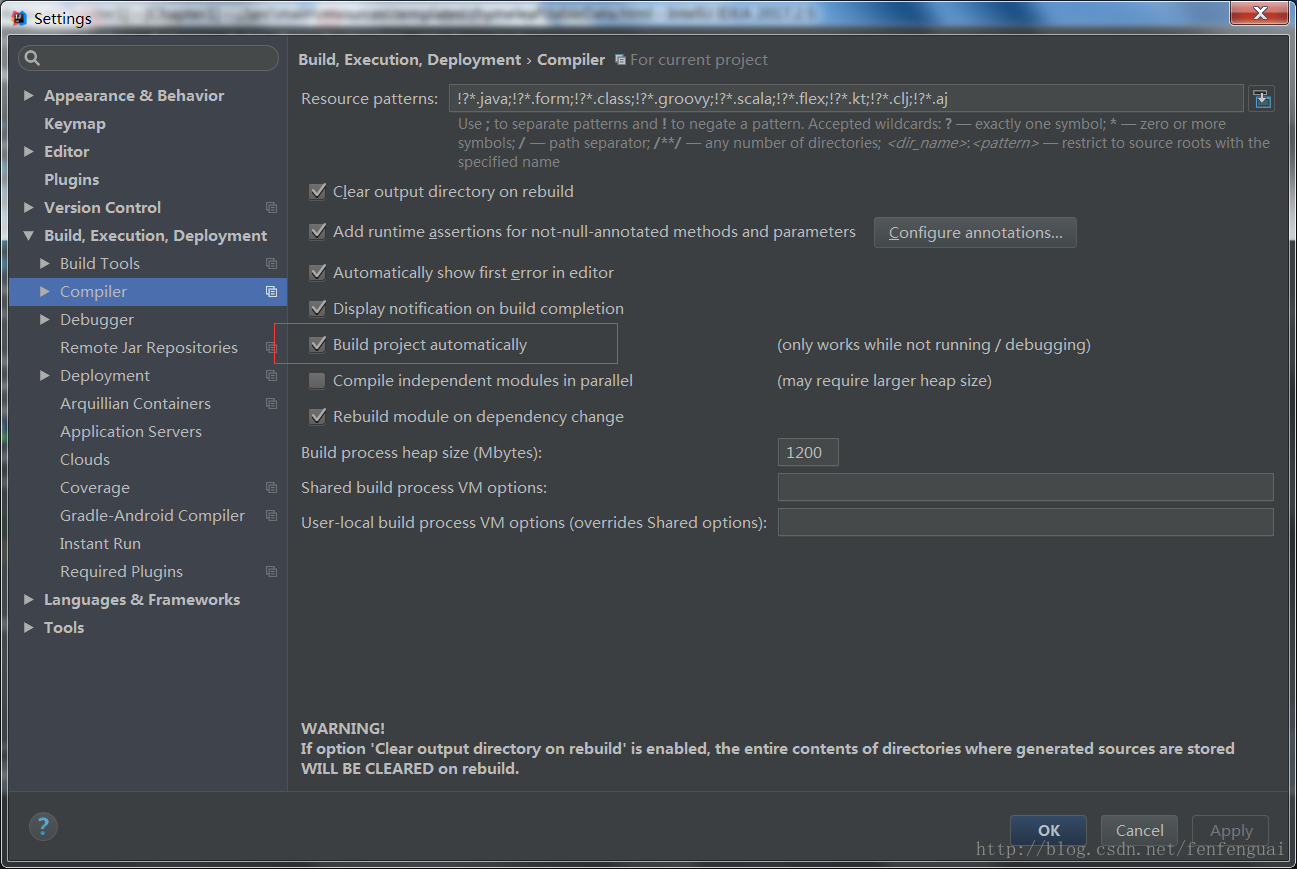Expand Appearance & Behavior section

click(x=28, y=96)
